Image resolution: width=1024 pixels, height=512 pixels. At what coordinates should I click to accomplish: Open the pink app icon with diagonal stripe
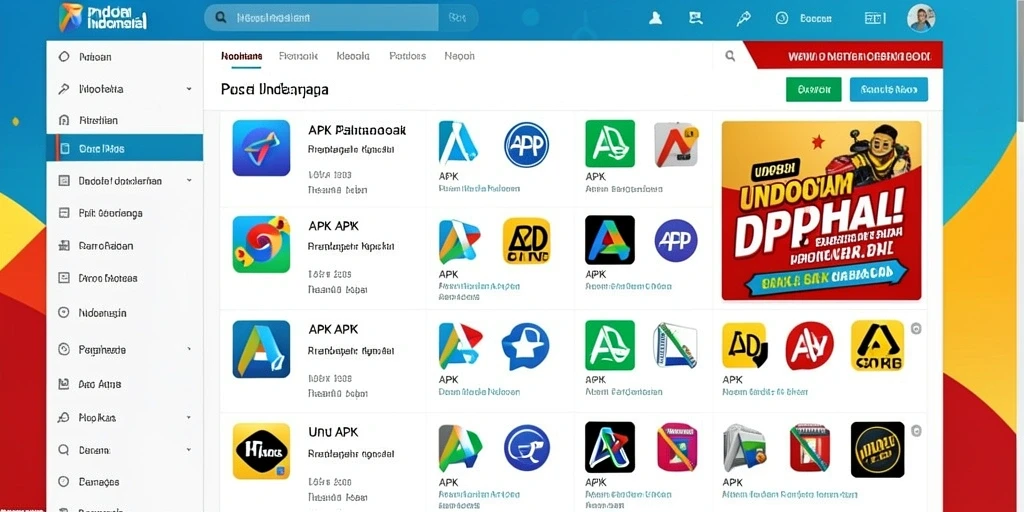(677, 447)
